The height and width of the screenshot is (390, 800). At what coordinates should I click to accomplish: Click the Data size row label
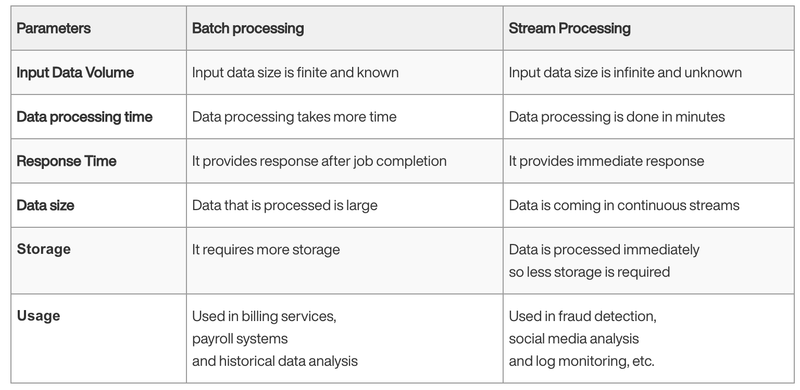[45, 205]
